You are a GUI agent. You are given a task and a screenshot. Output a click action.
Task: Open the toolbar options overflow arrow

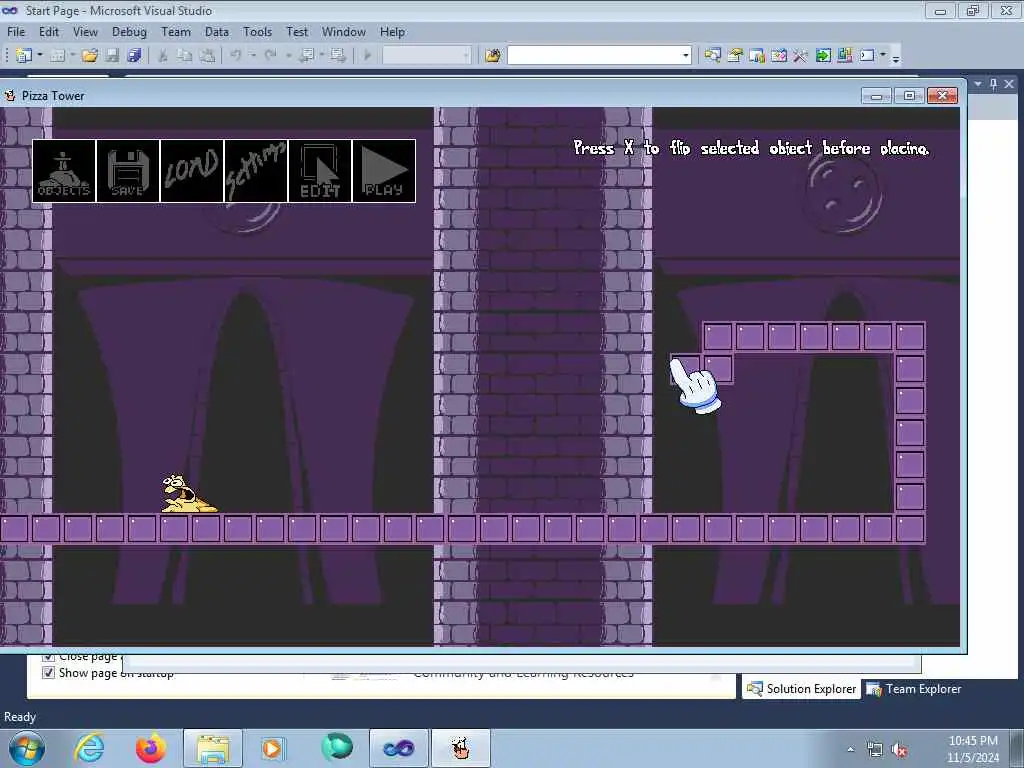(896, 58)
